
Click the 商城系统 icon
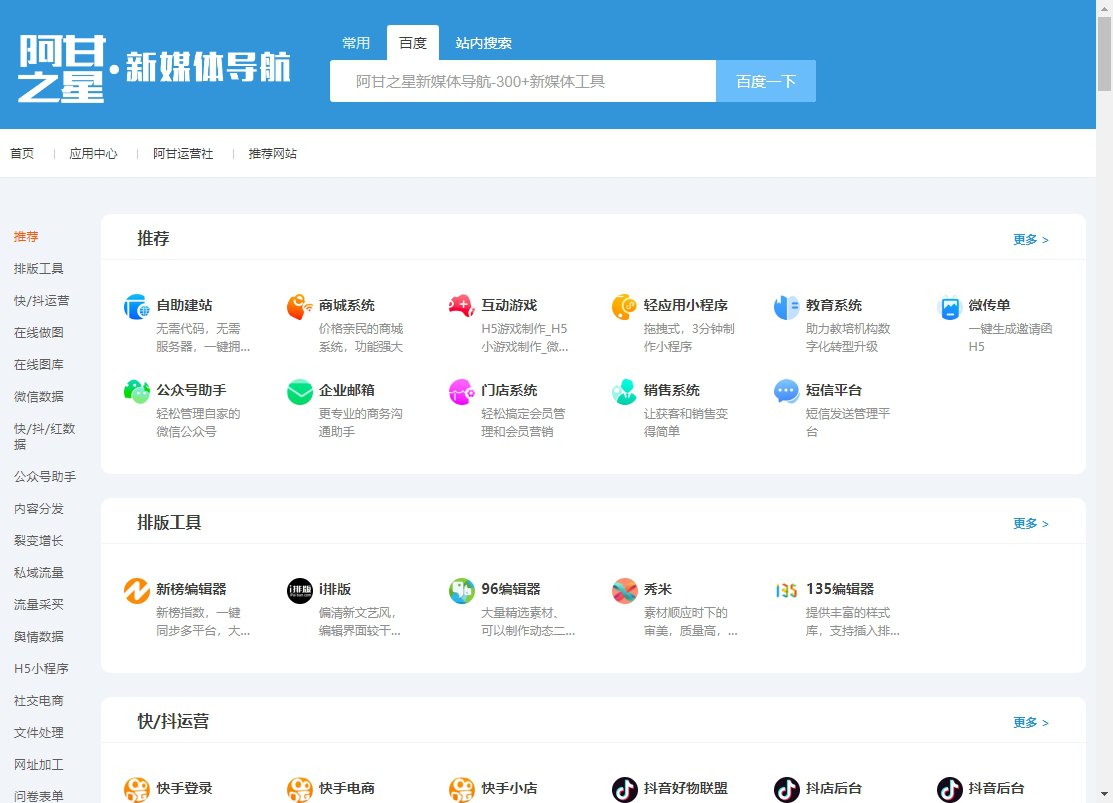coord(300,307)
